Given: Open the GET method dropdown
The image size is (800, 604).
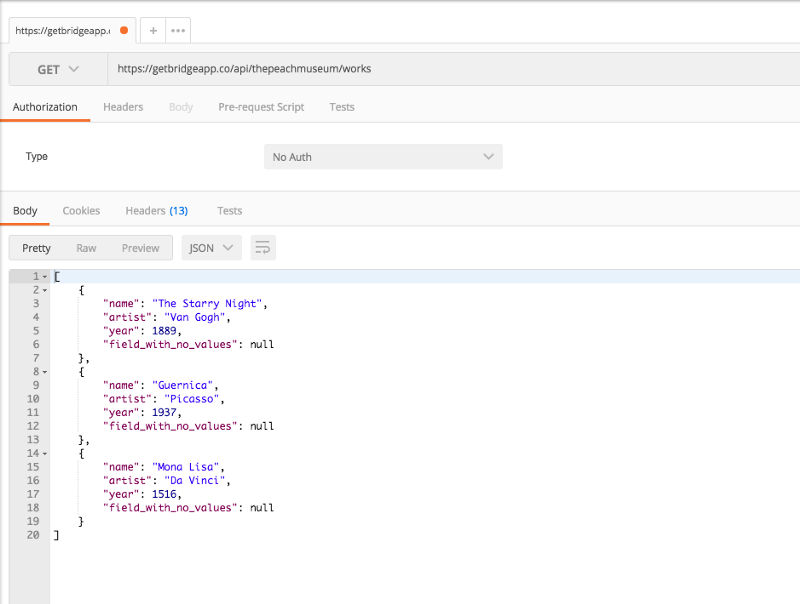Looking at the screenshot, I should point(58,69).
